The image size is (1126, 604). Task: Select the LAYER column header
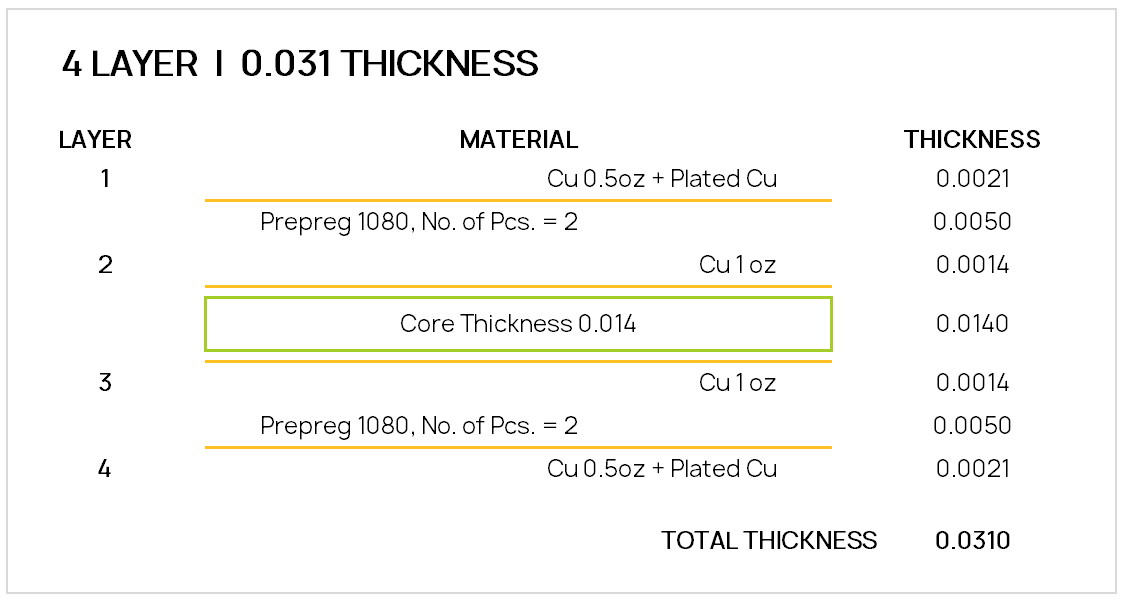95,140
